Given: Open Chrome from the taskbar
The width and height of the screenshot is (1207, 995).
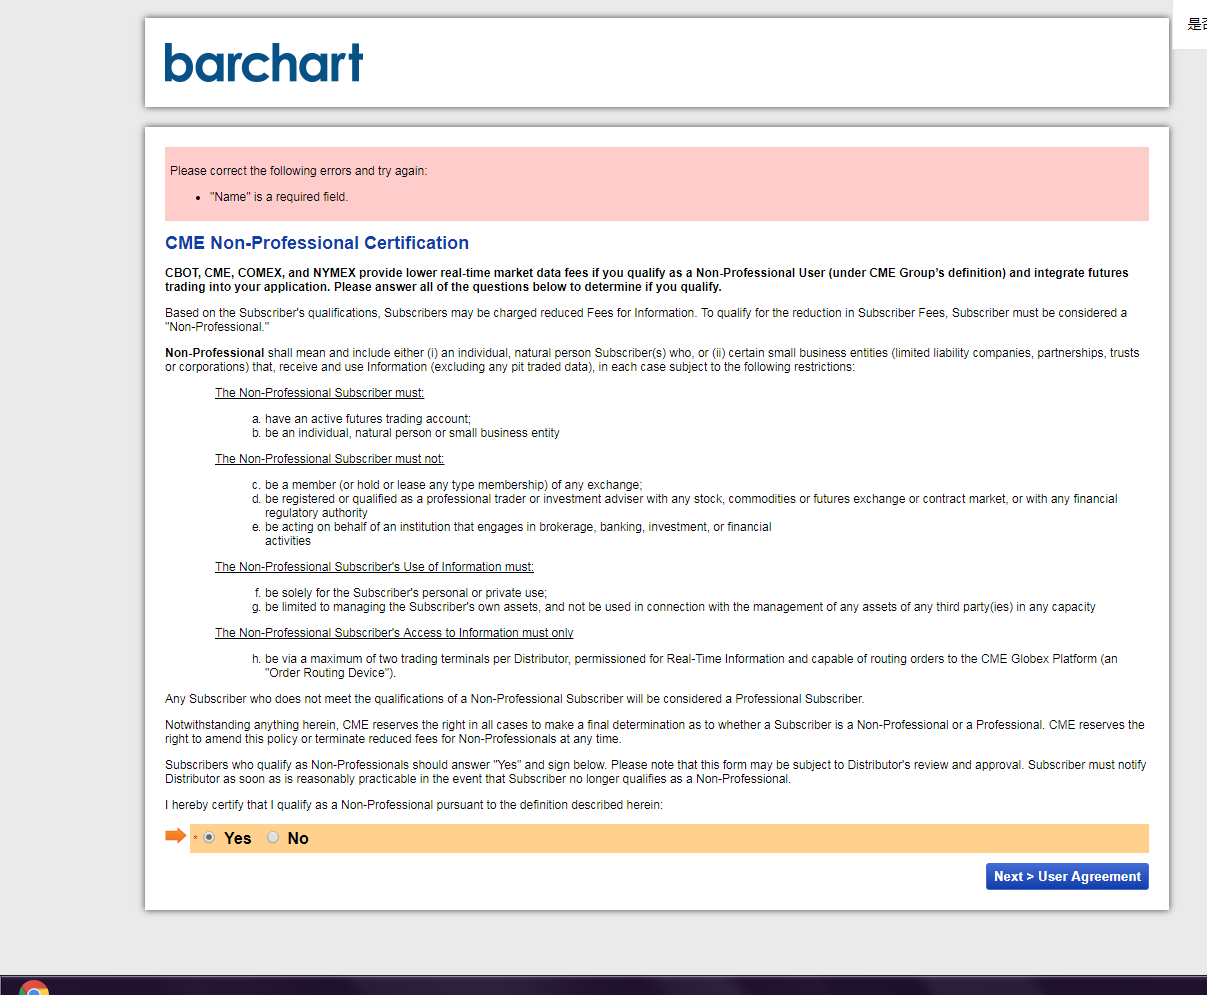Looking at the screenshot, I should click(x=34, y=988).
